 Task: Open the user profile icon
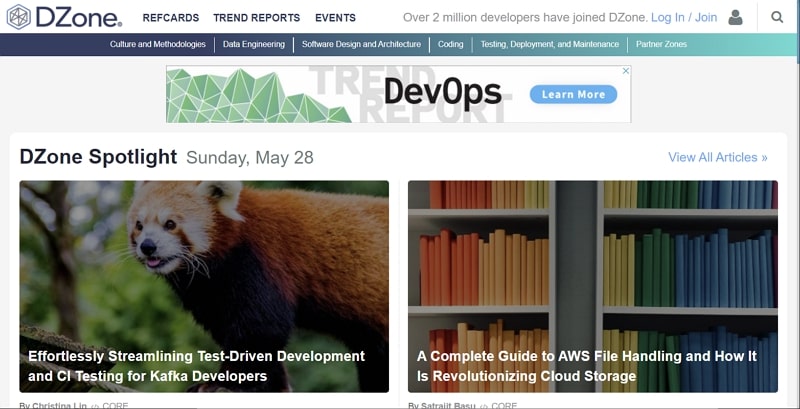735,17
